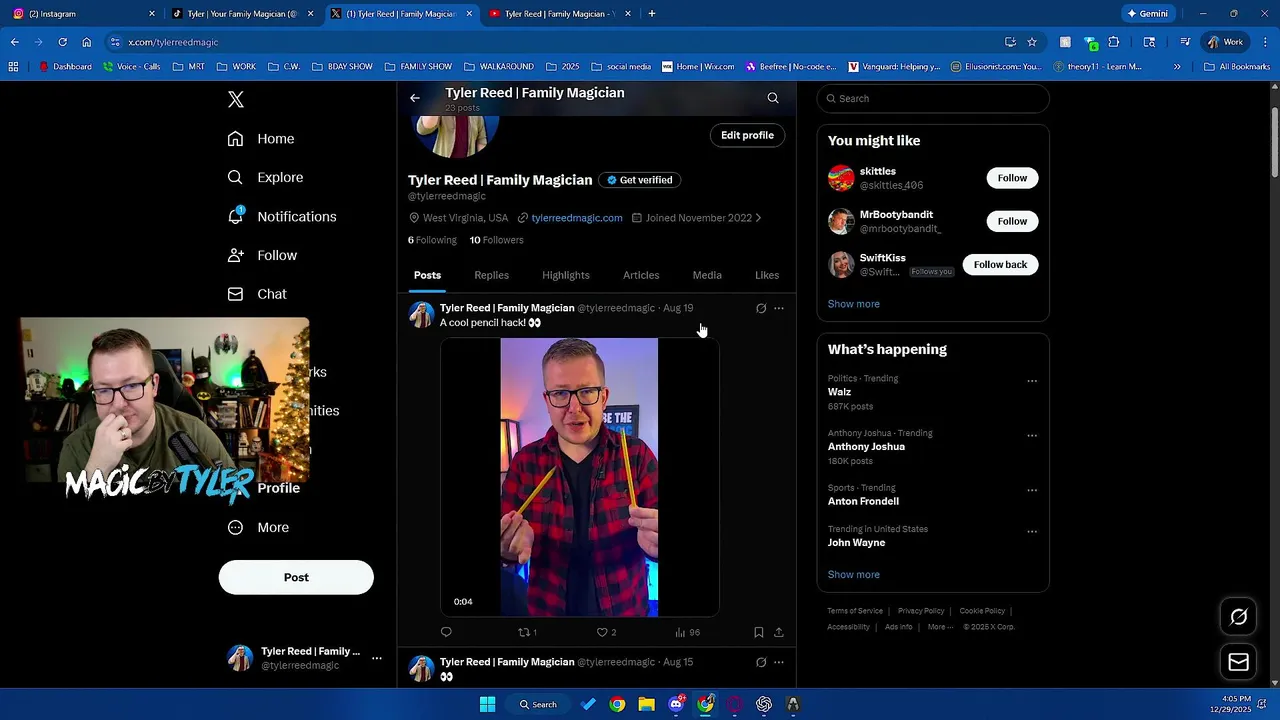This screenshot has width=1280, height=720.
Task: Click the share icon under the video
Action: (x=779, y=632)
